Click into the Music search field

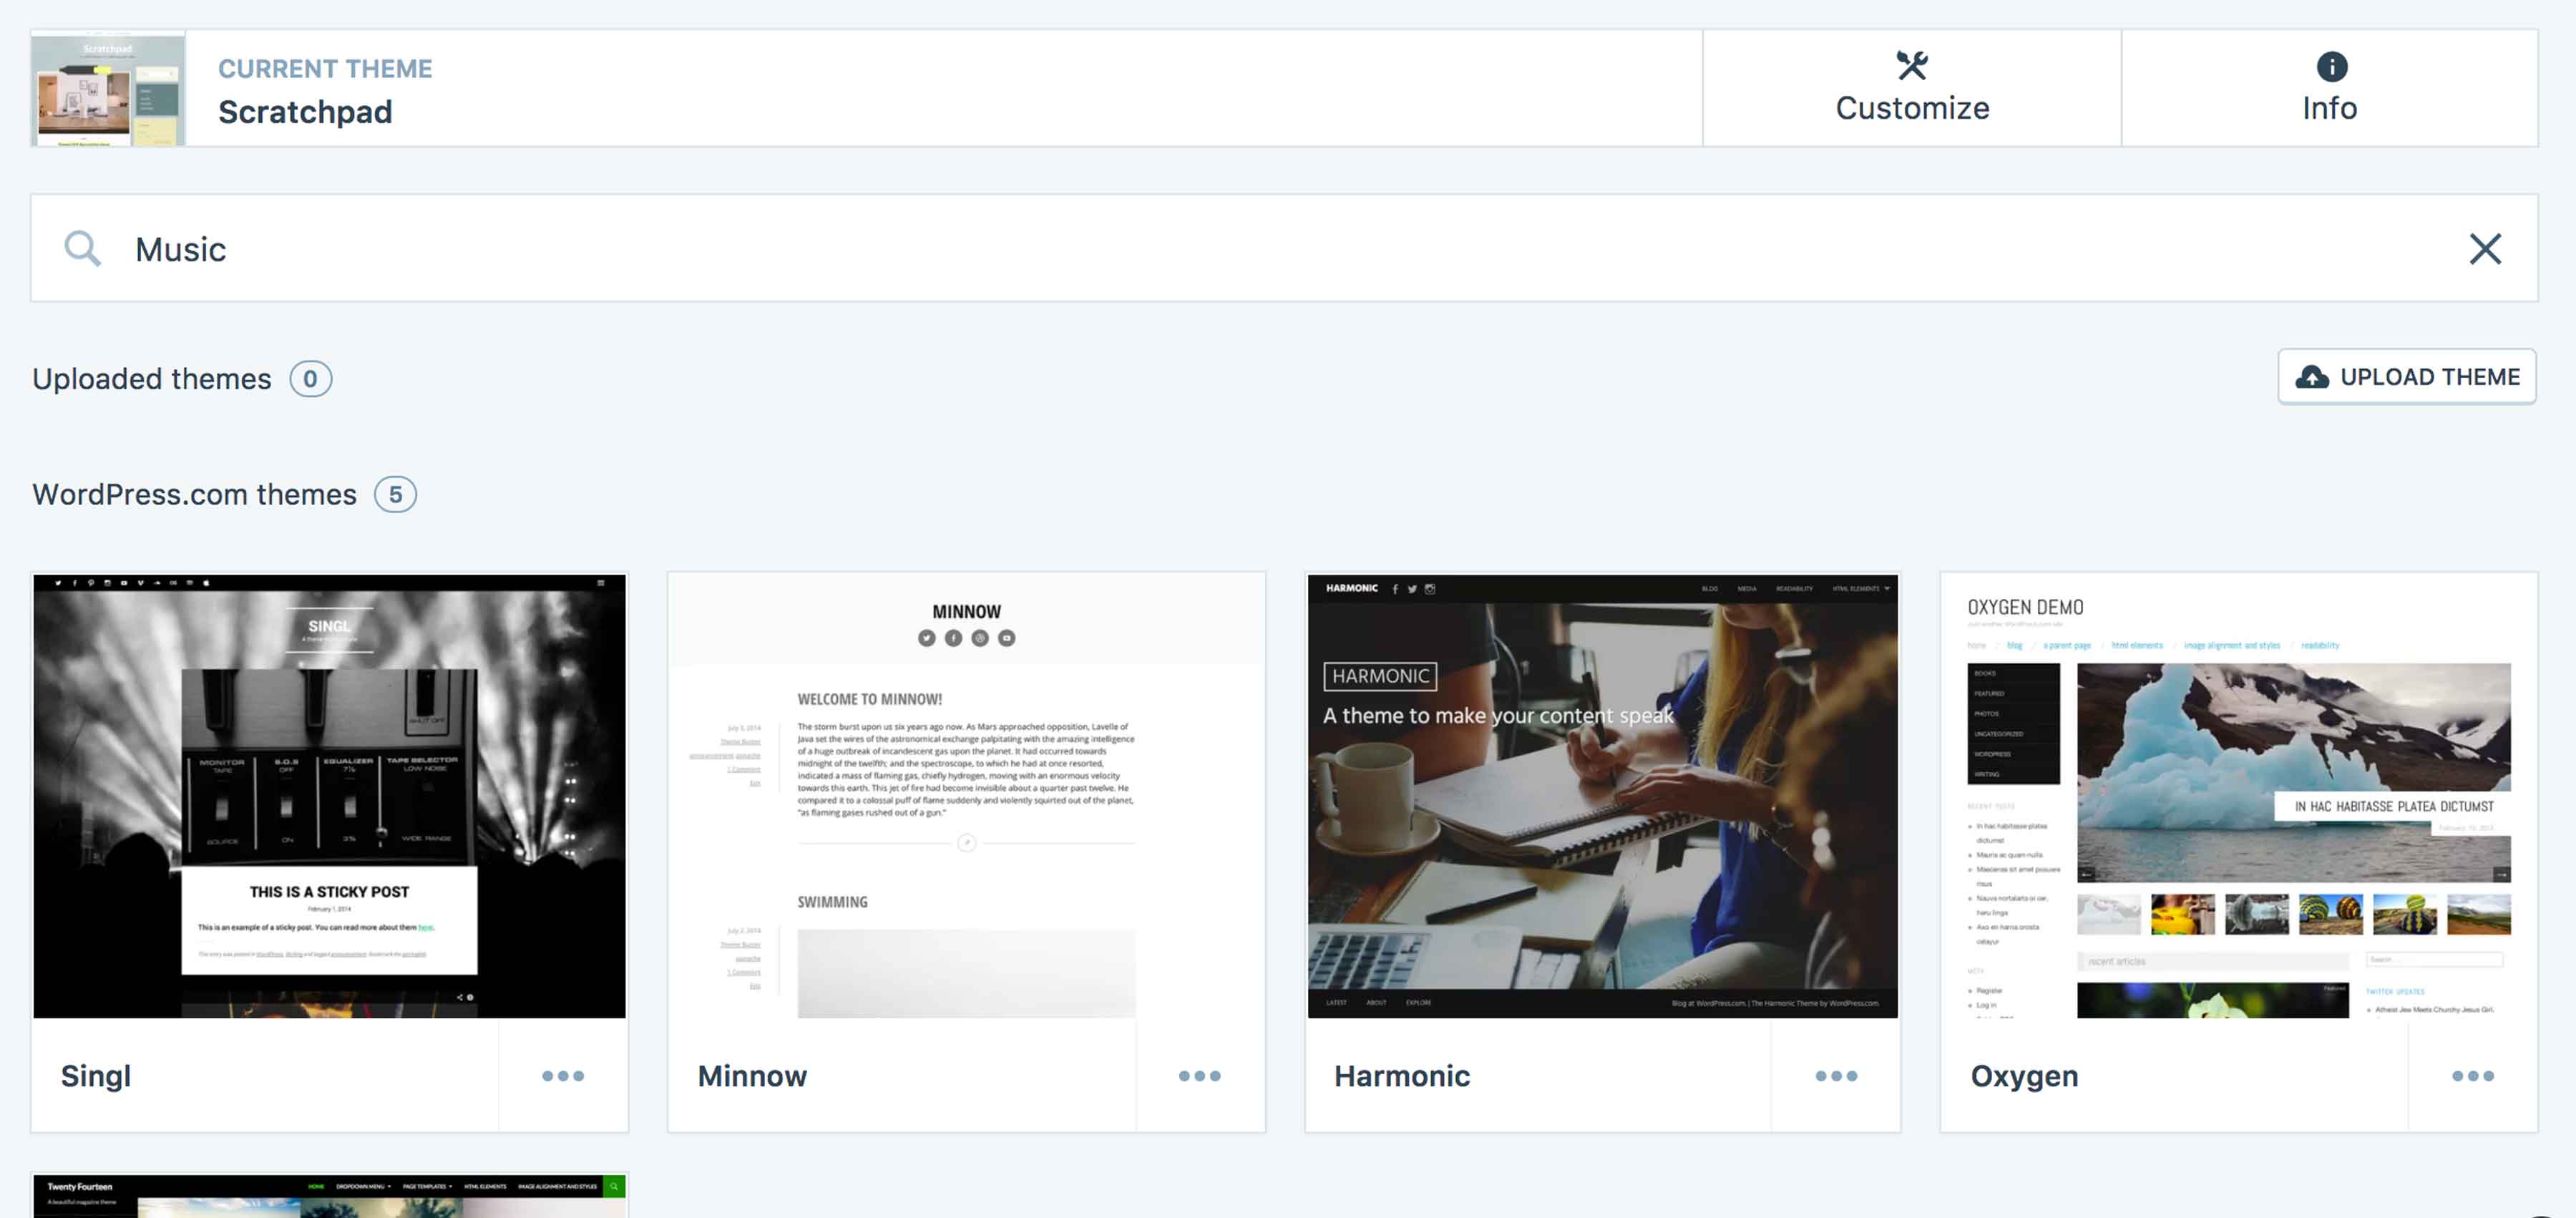point(1200,249)
